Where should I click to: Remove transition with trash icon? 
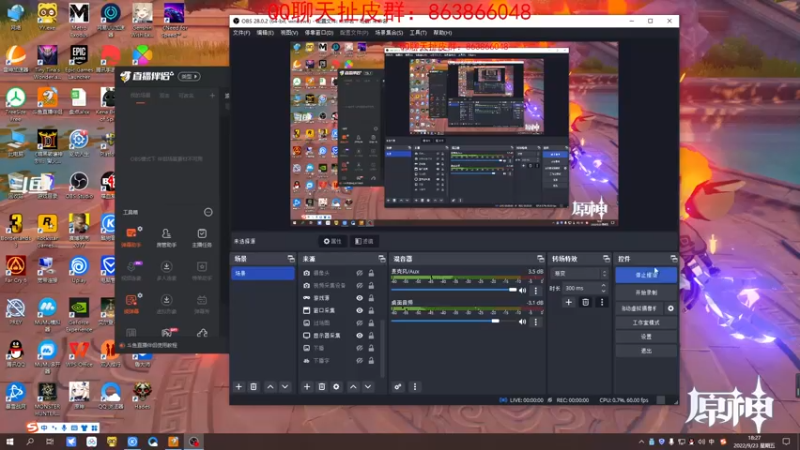click(x=585, y=302)
